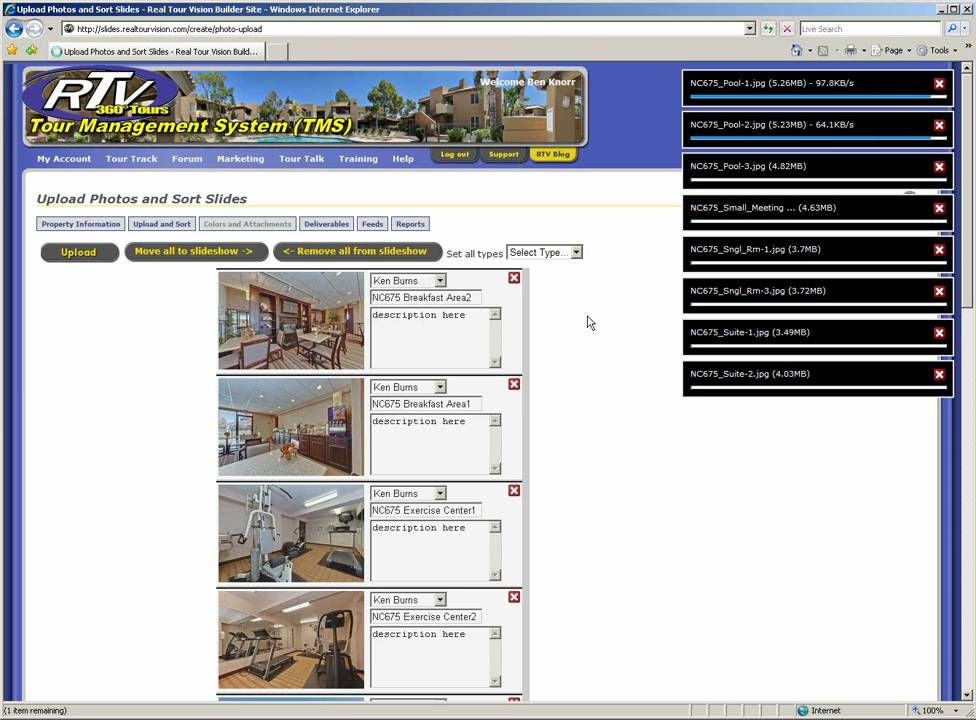Switch to Deliverables tab
This screenshot has height=720, width=976.
(x=327, y=224)
